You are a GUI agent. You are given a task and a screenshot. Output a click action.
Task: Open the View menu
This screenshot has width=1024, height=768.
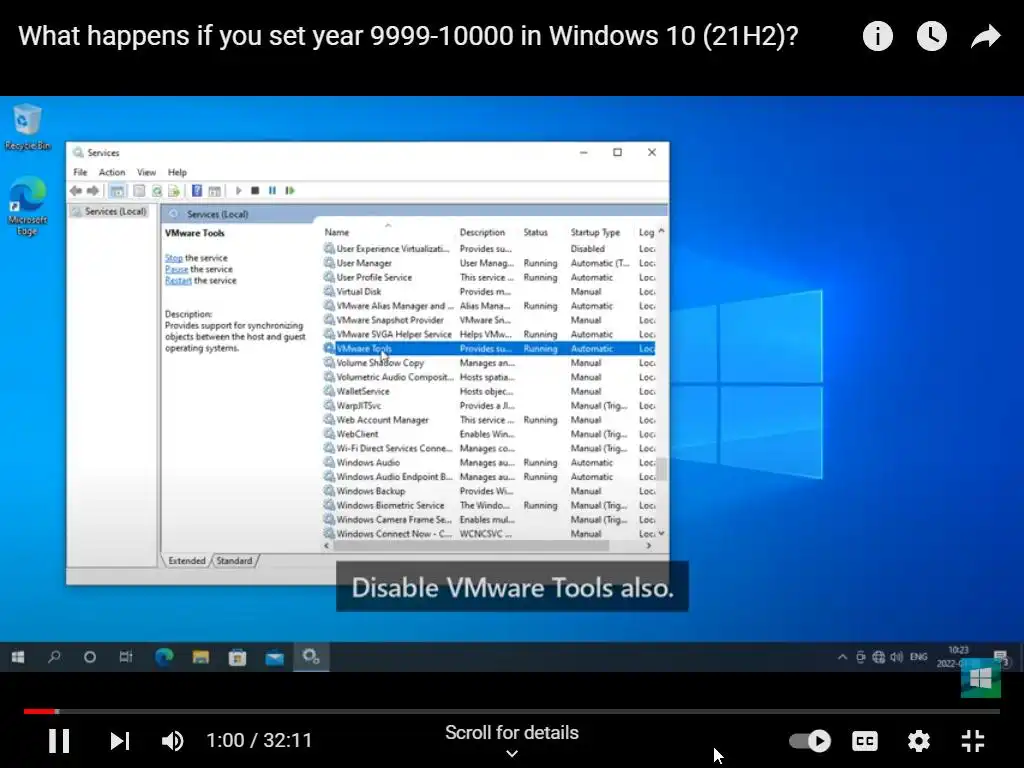[x=146, y=172]
